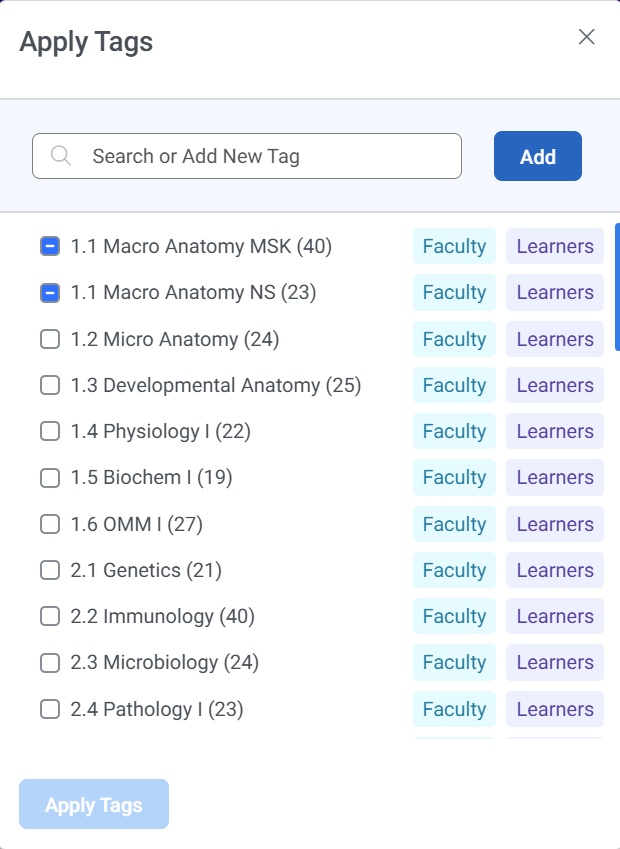The image size is (620, 849).
Task: Close the Apply Tags dialog
Action: [587, 37]
